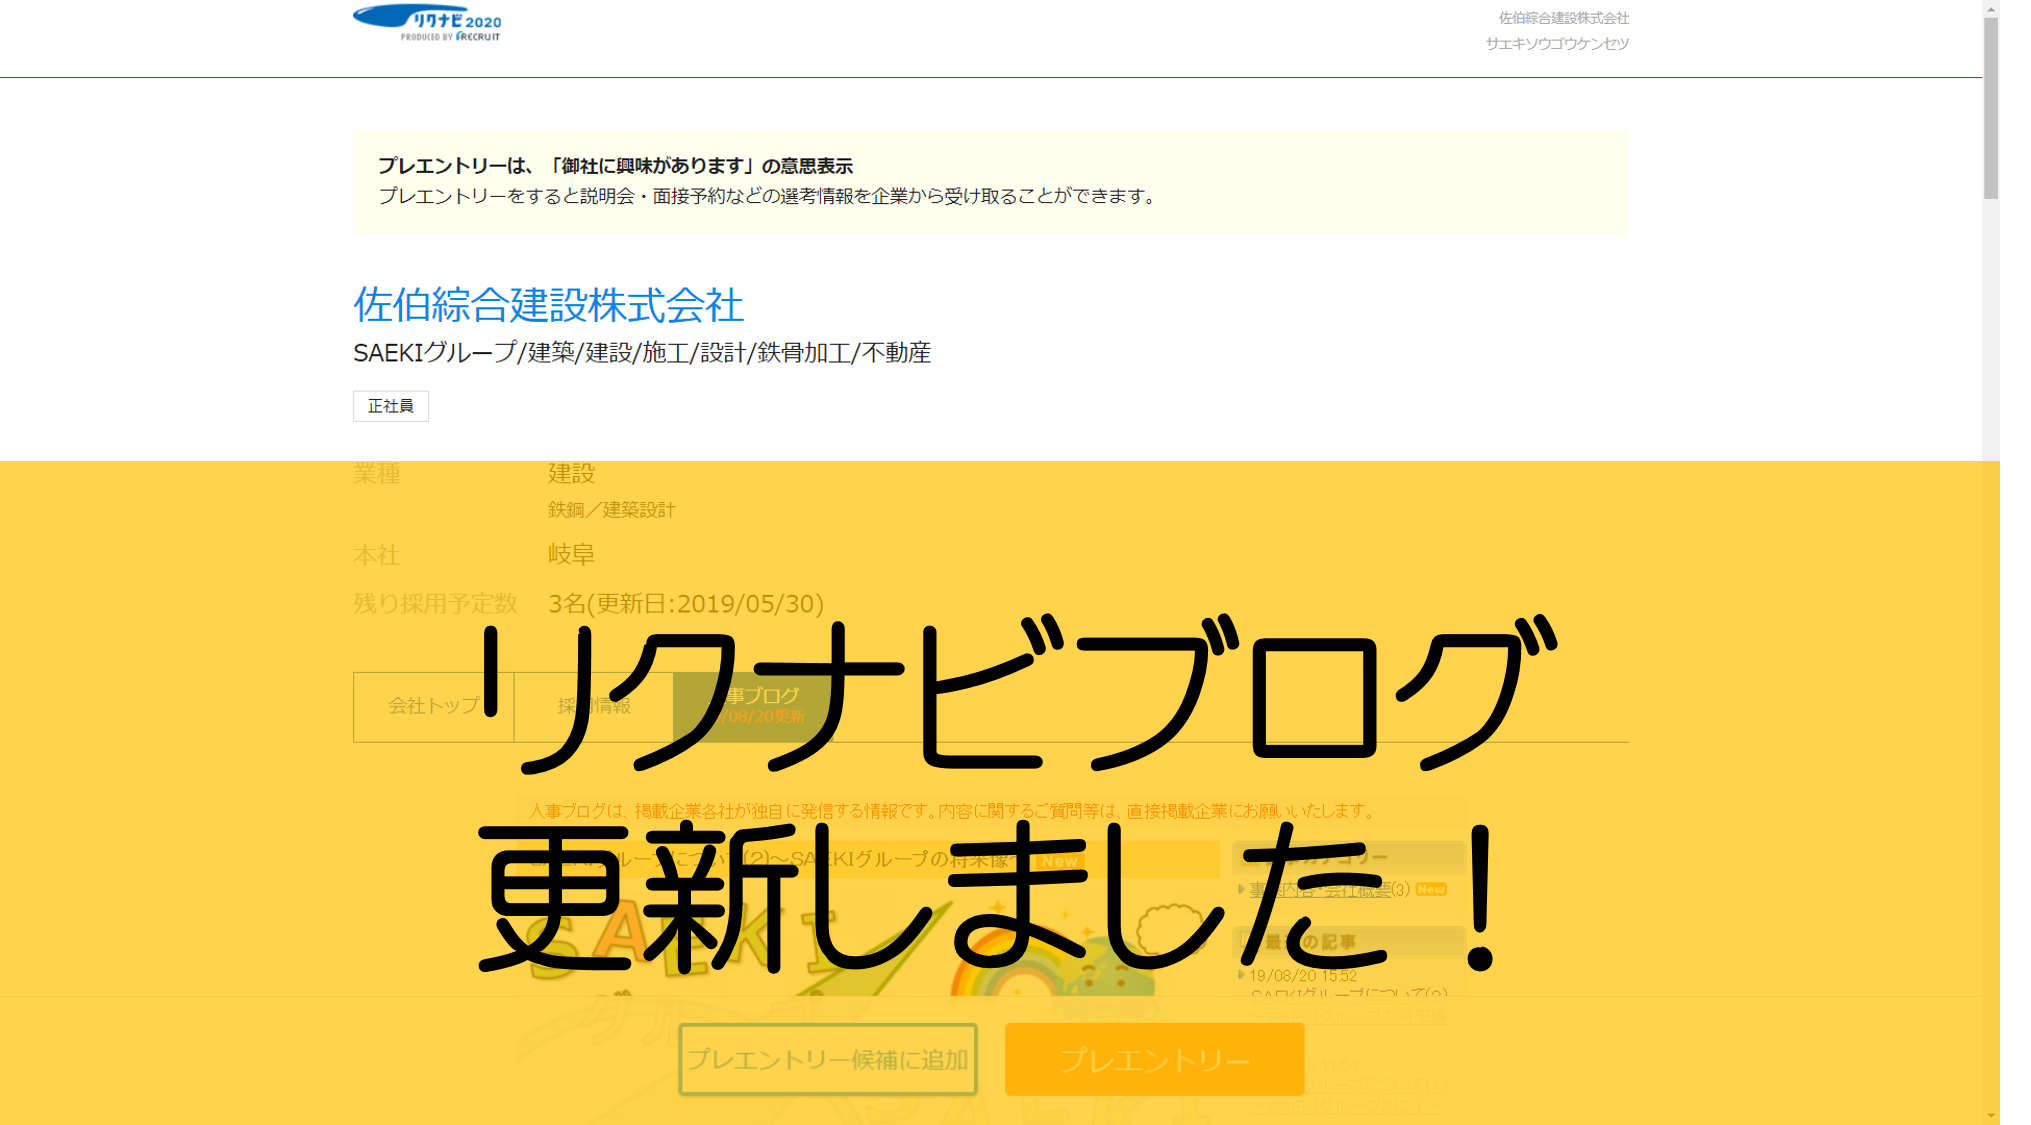
Task: Click the scrollbar up arrow
Action: 1991,8
